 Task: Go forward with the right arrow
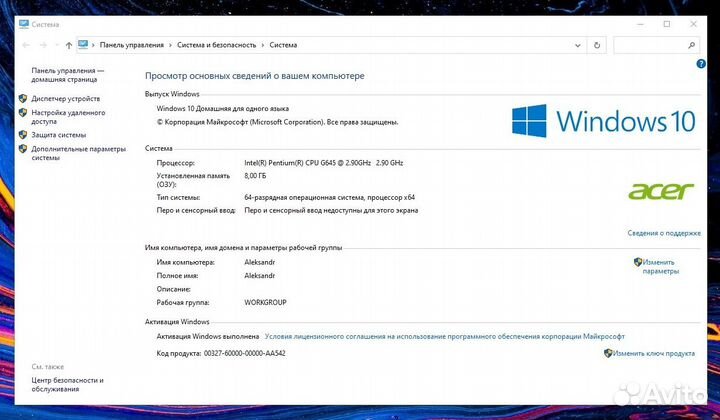[x=43, y=45]
